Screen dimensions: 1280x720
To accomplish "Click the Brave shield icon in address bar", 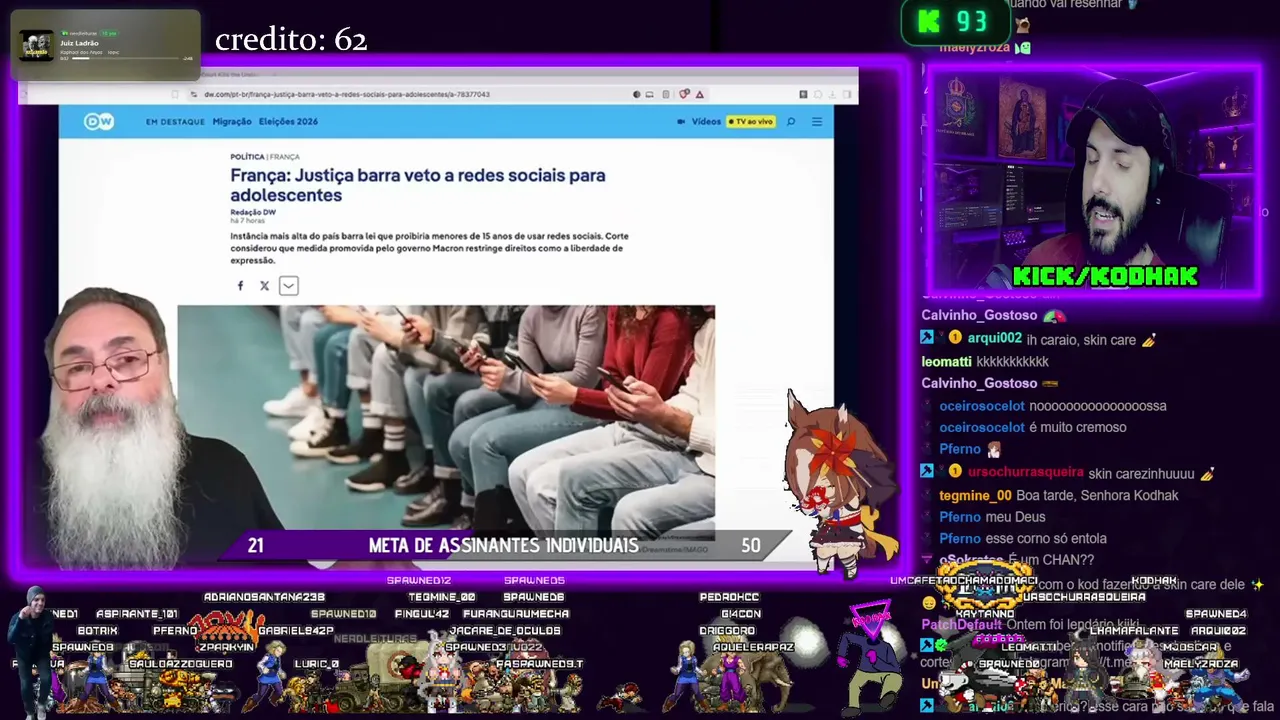I will tap(684, 94).
